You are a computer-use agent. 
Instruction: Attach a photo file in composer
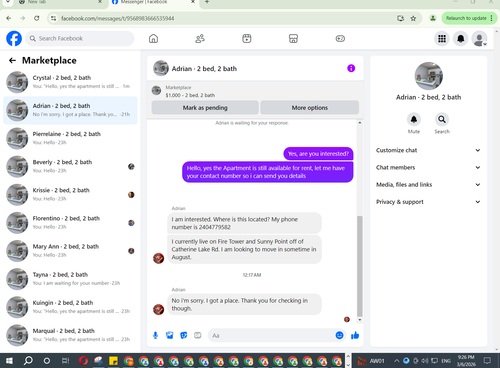click(170, 335)
